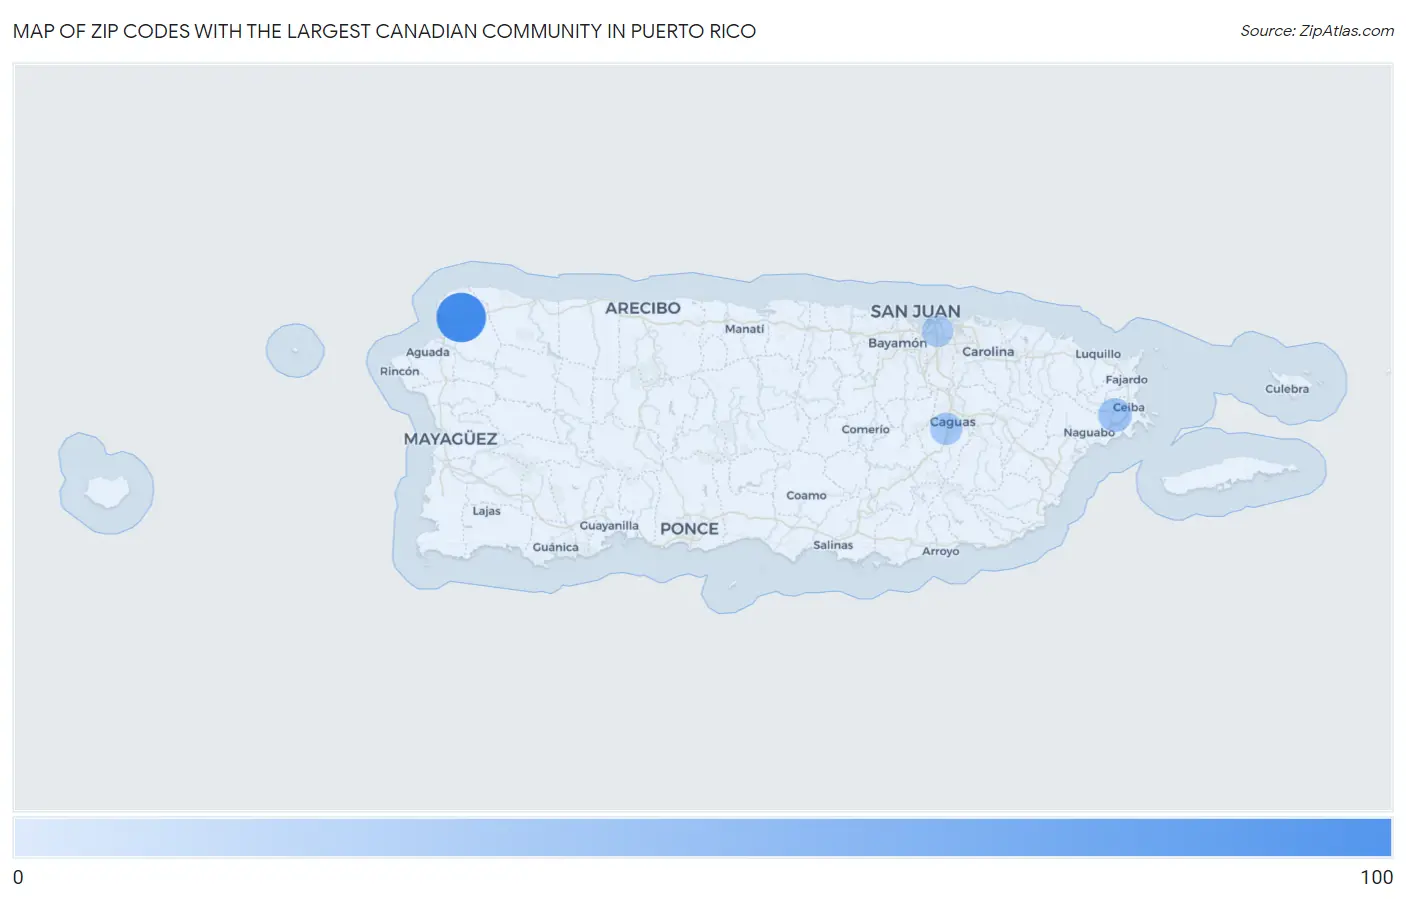Click the Manatí map label

point(744,329)
